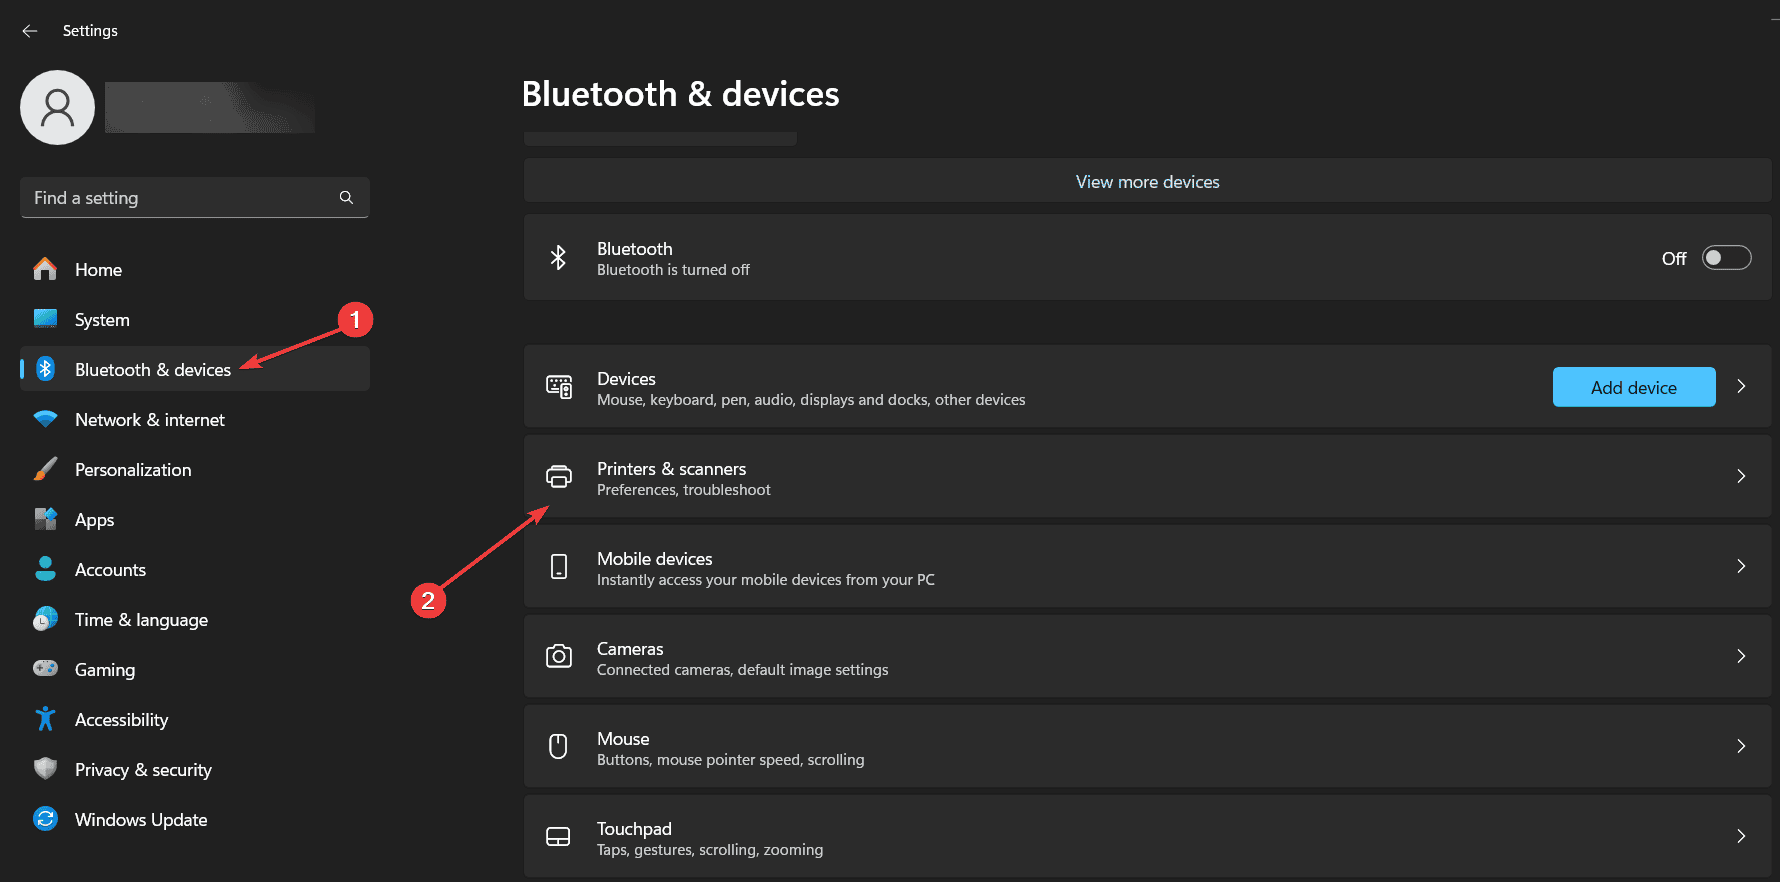Expand Devices row chevron

click(x=1741, y=387)
